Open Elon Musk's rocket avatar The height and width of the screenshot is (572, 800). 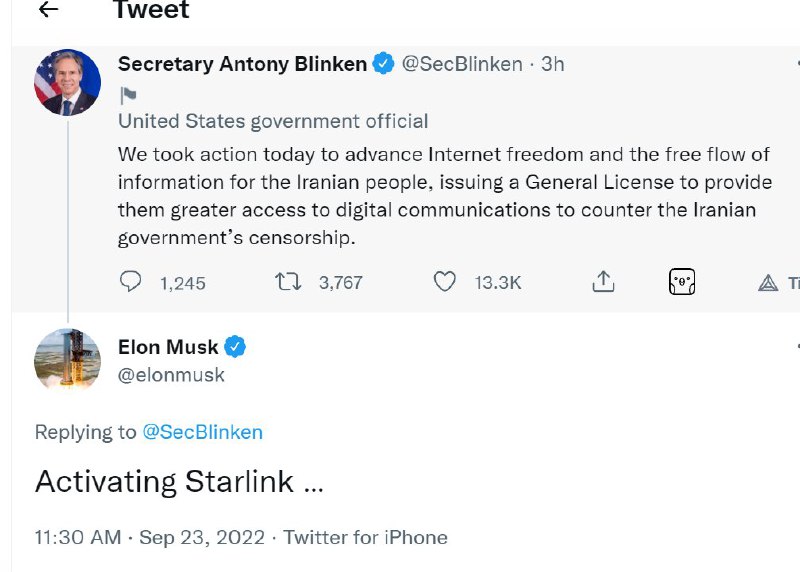coord(67,359)
